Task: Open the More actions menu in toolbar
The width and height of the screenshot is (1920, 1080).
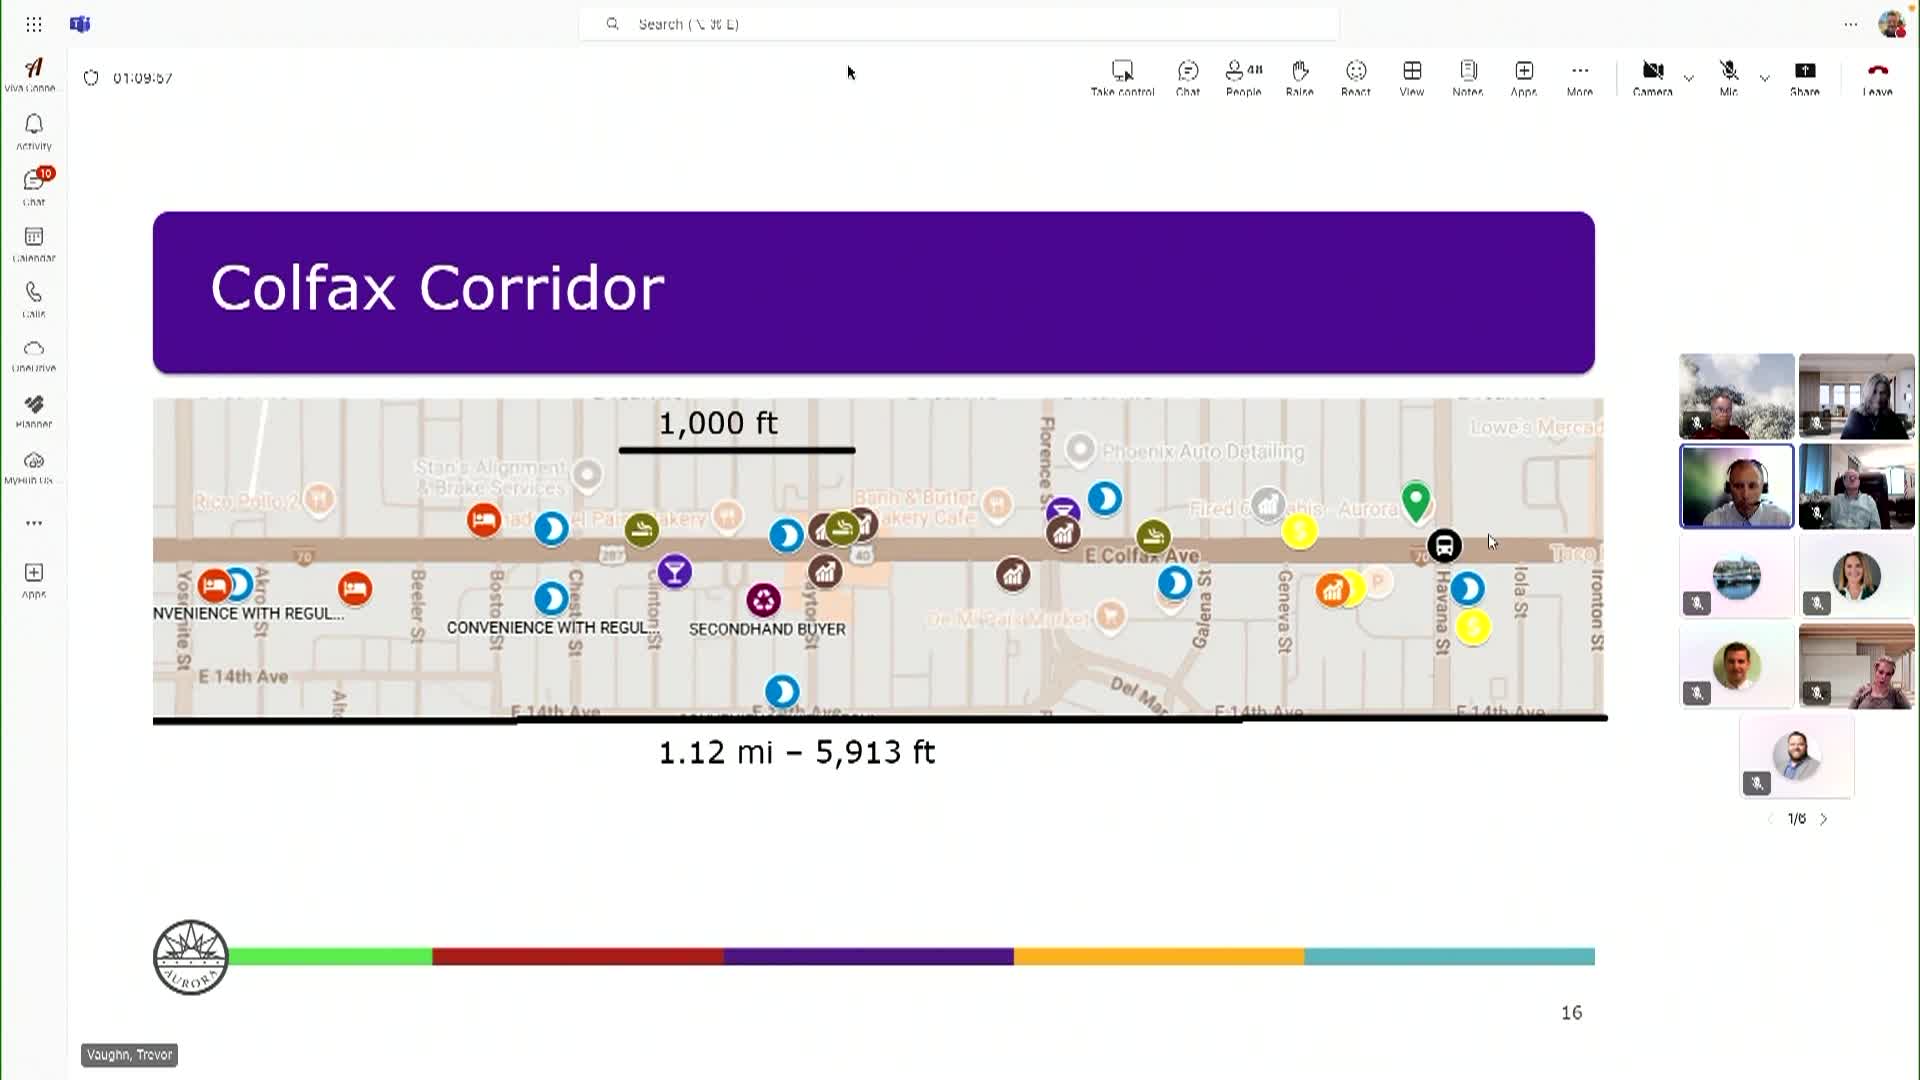Action: (x=1579, y=77)
